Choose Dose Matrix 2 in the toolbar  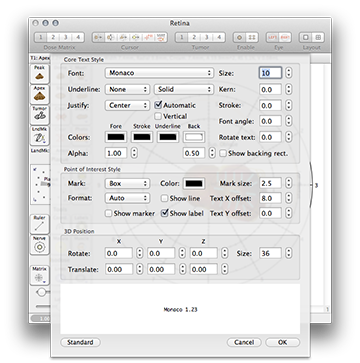pyautogui.click(x=53, y=37)
